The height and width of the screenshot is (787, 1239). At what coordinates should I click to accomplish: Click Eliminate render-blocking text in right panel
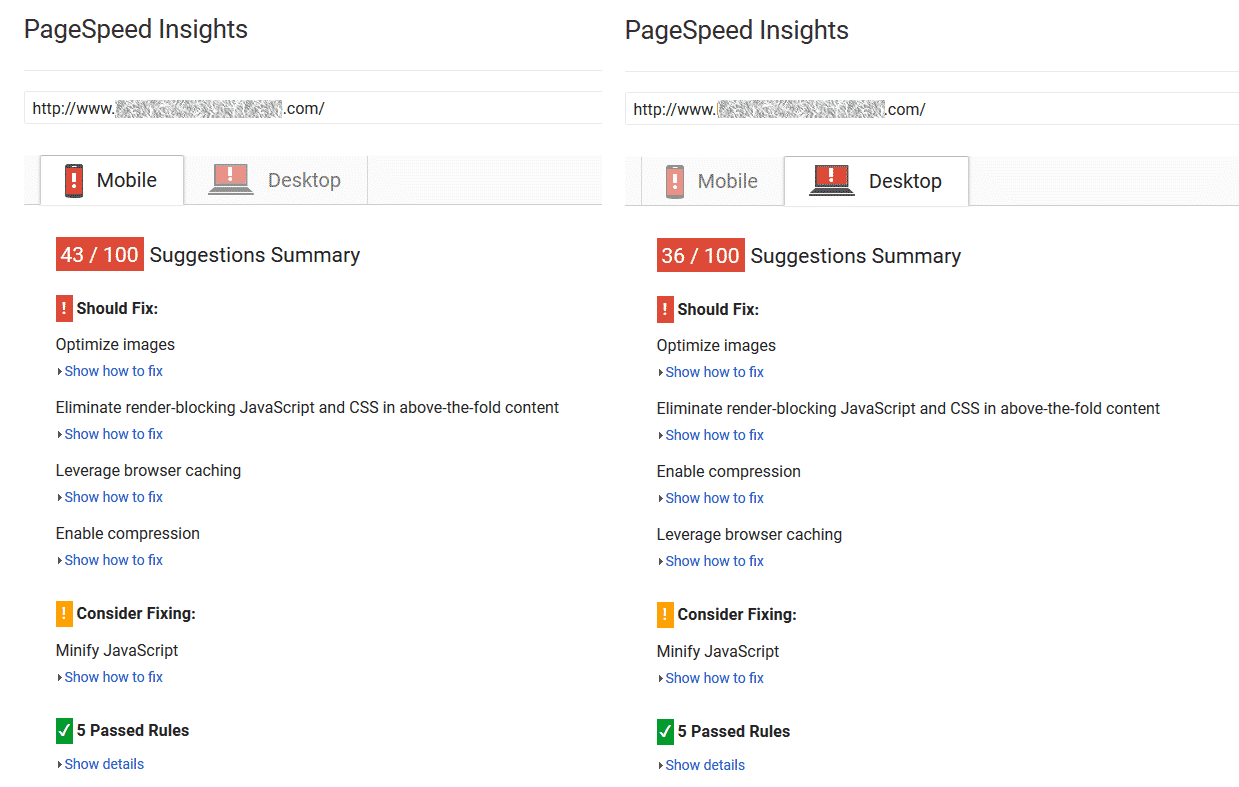tap(908, 409)
